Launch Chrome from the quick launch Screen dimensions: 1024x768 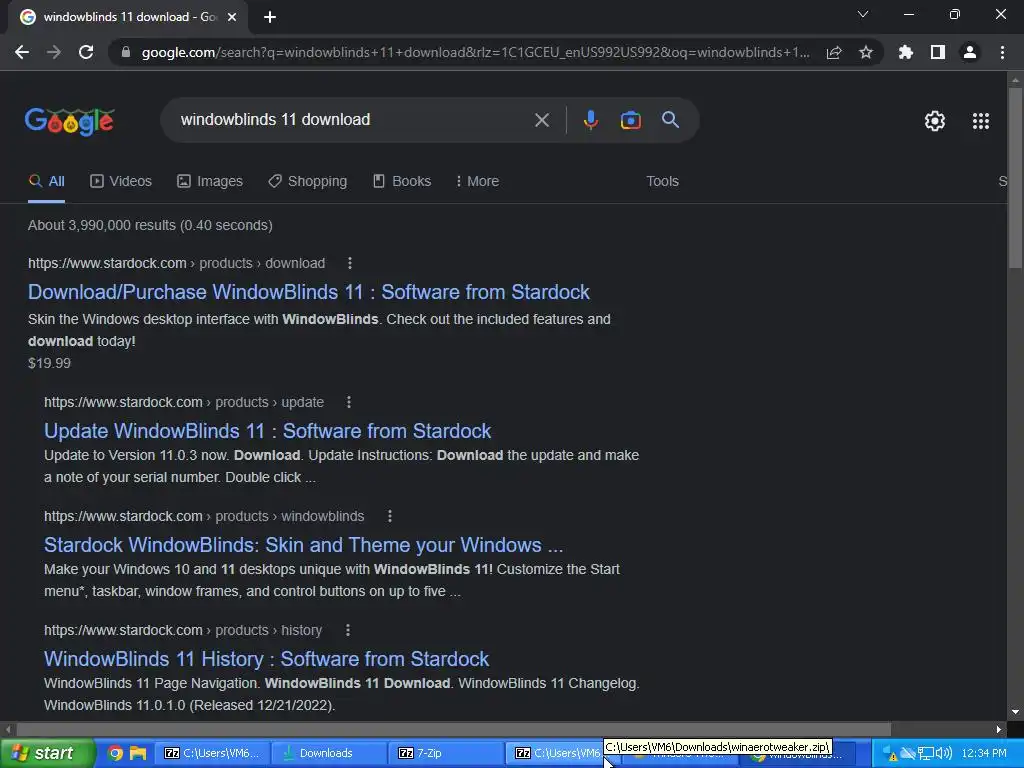[115, 753]
